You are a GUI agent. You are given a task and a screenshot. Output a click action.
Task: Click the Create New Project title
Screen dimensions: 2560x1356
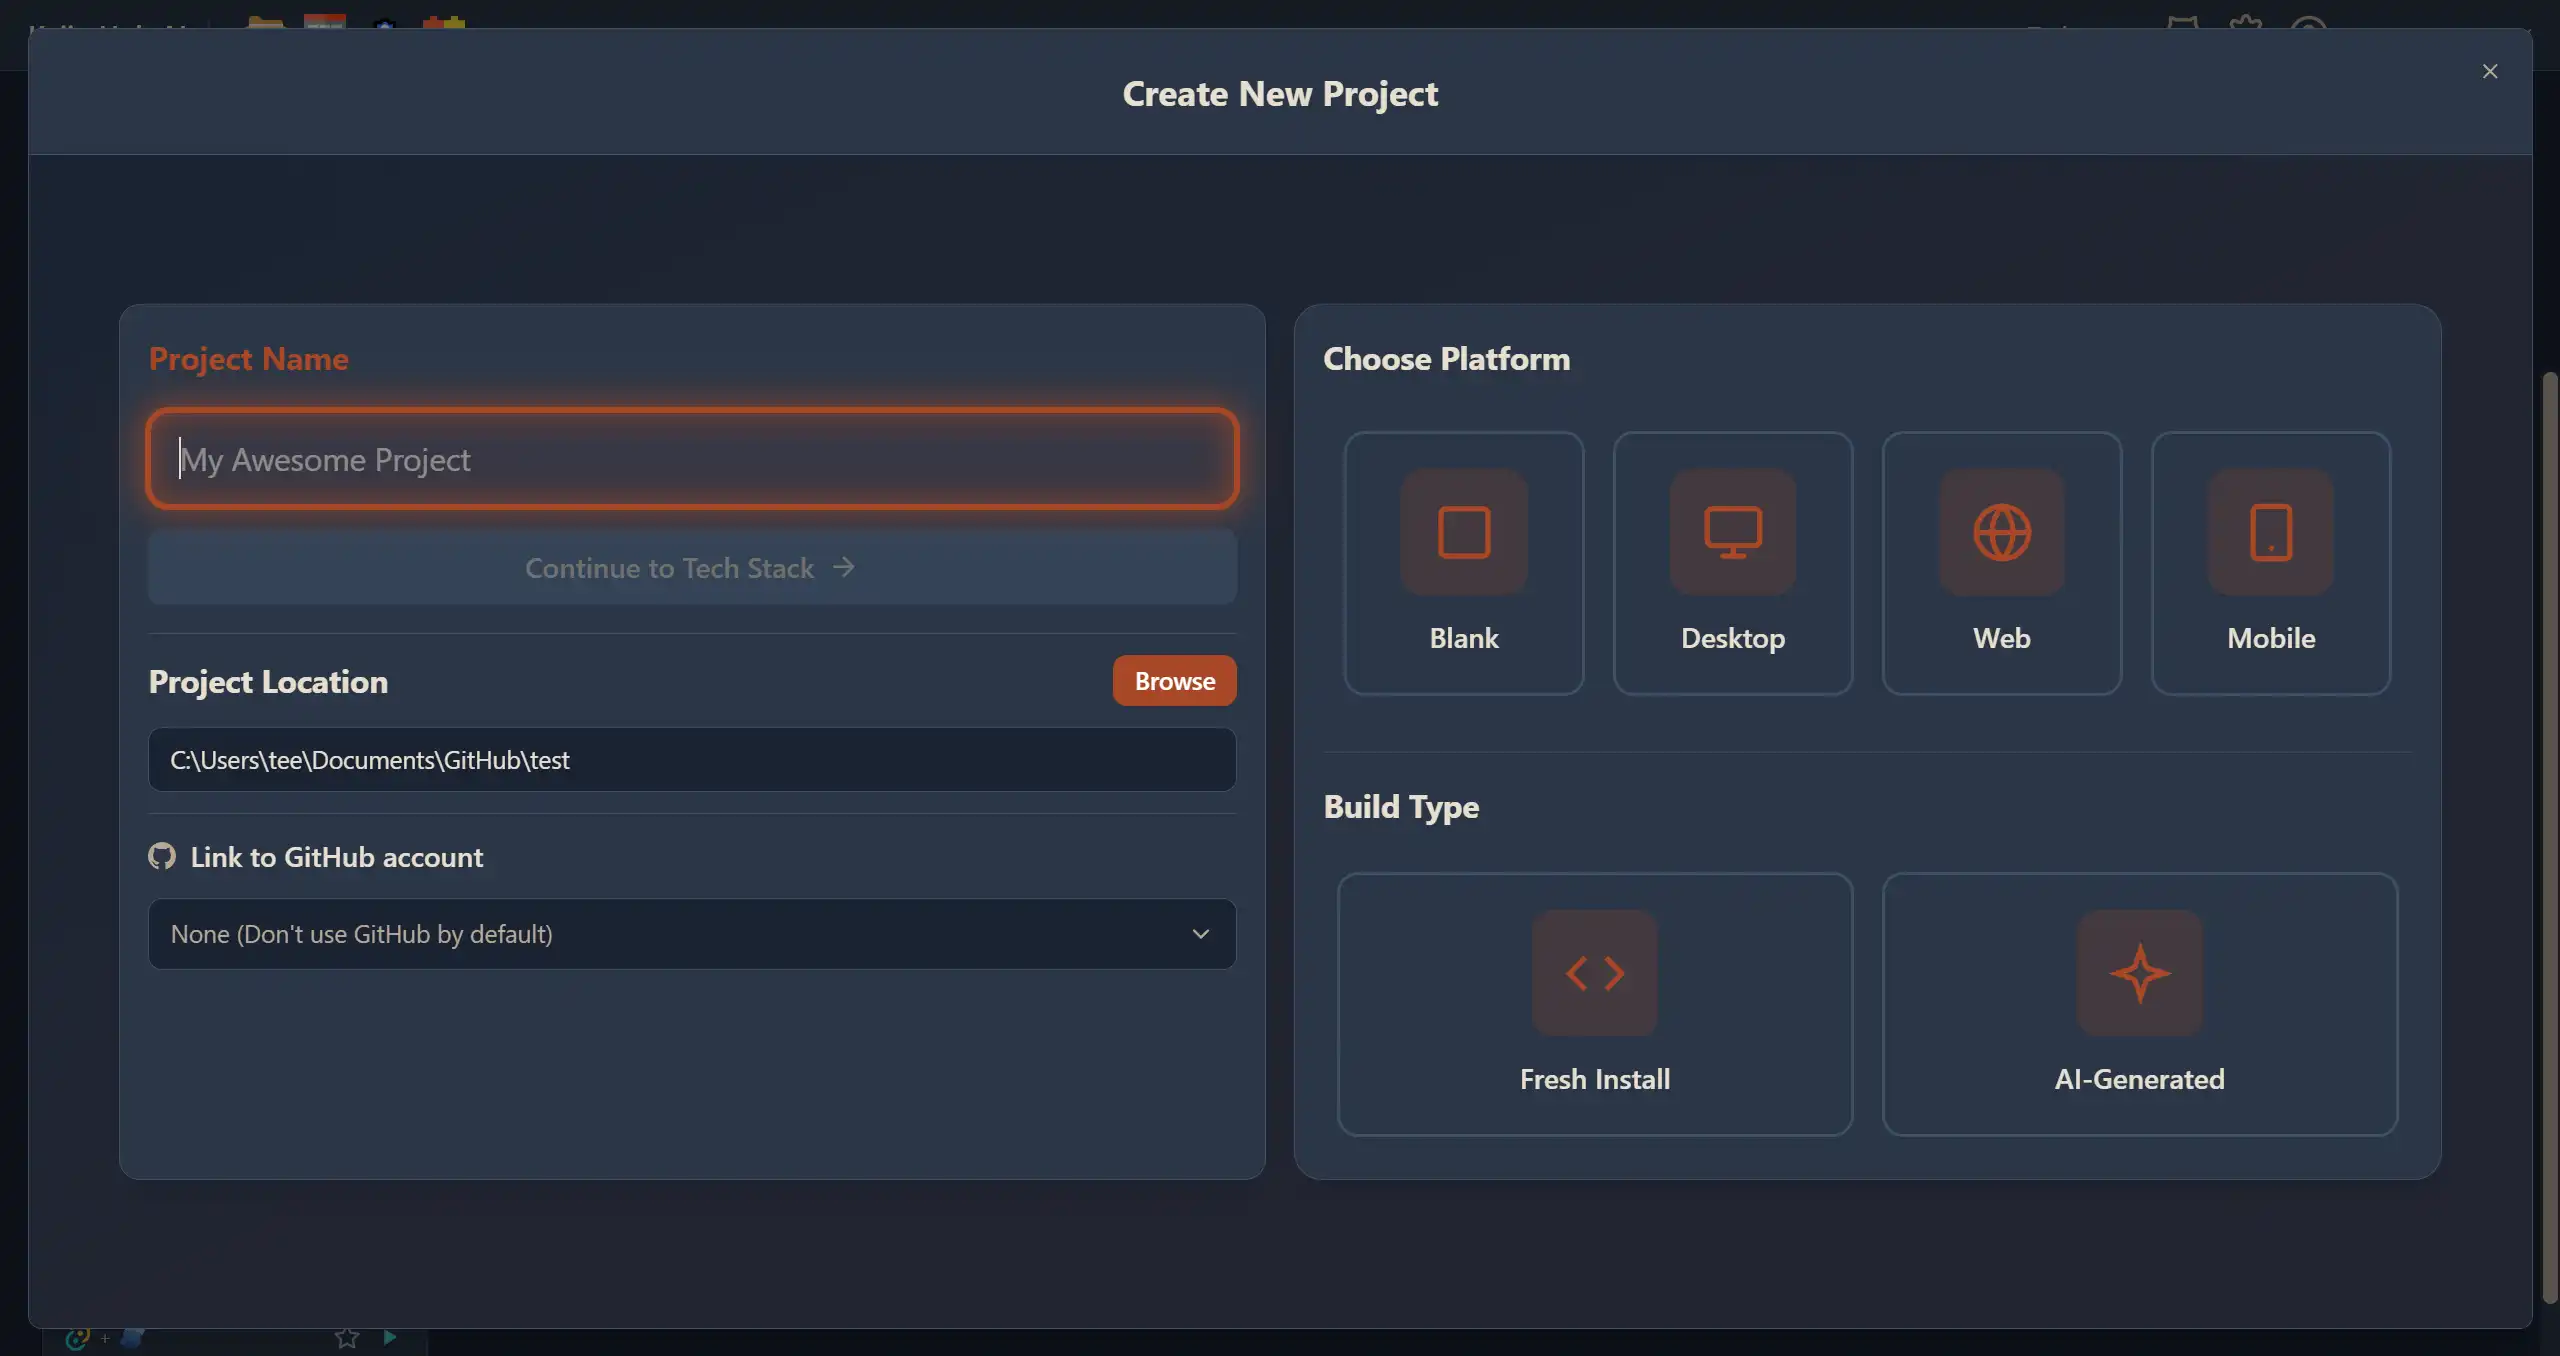click(x=1280, y=94)
